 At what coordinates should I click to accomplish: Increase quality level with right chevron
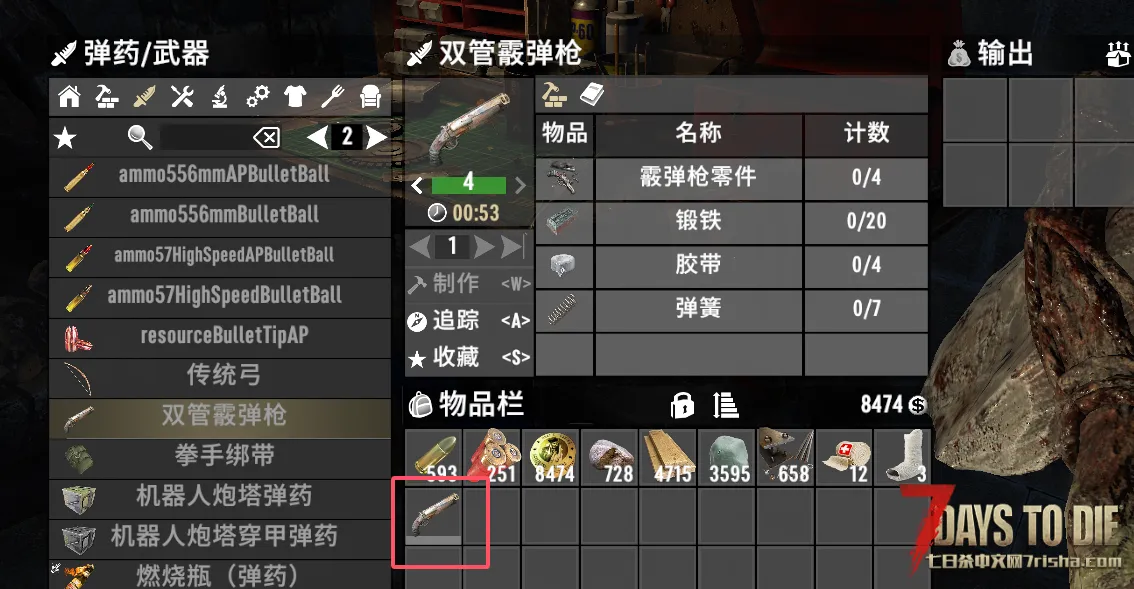coord(520,185)
